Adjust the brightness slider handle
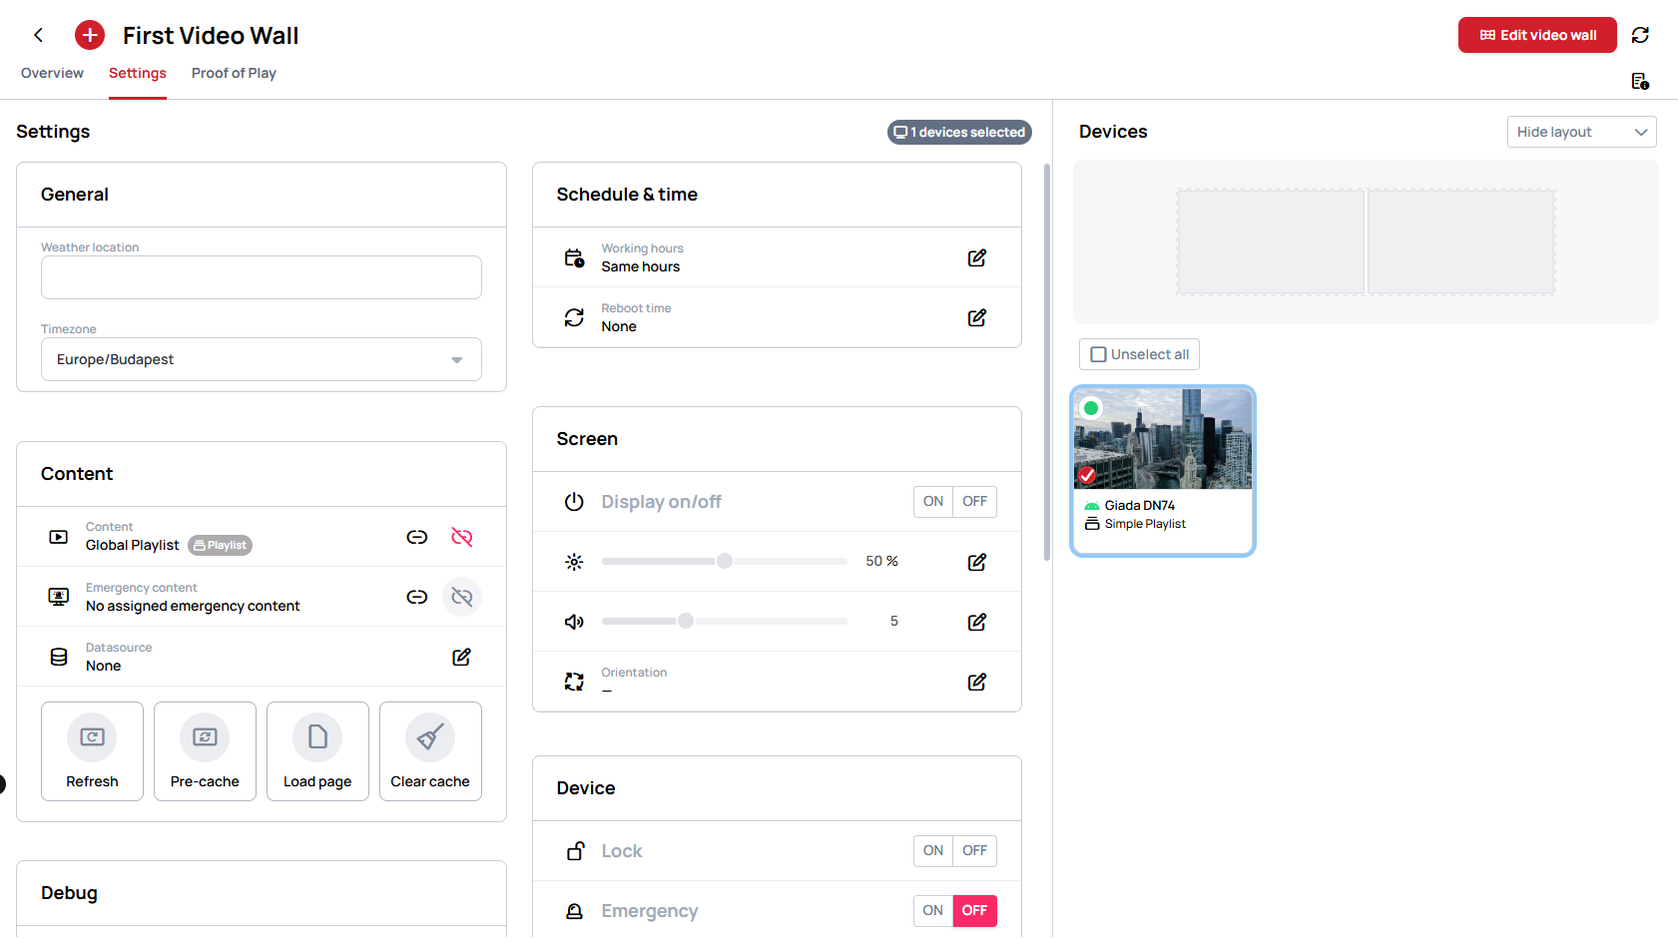 coord(724,561)
